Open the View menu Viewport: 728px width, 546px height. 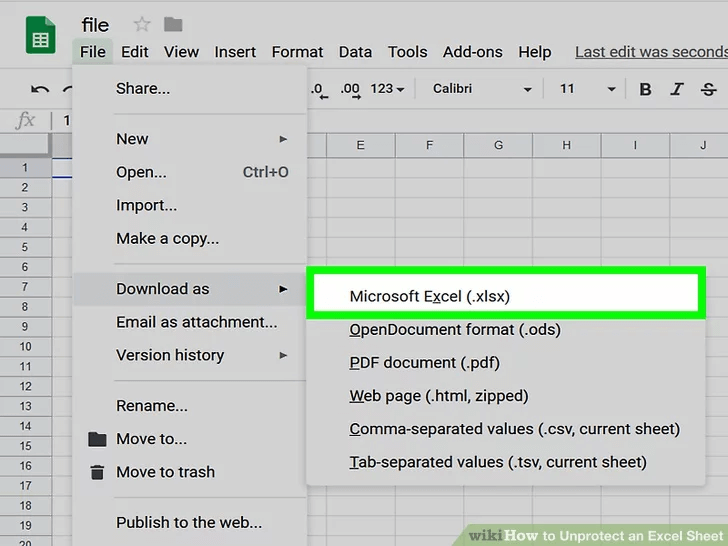point(181,52)
